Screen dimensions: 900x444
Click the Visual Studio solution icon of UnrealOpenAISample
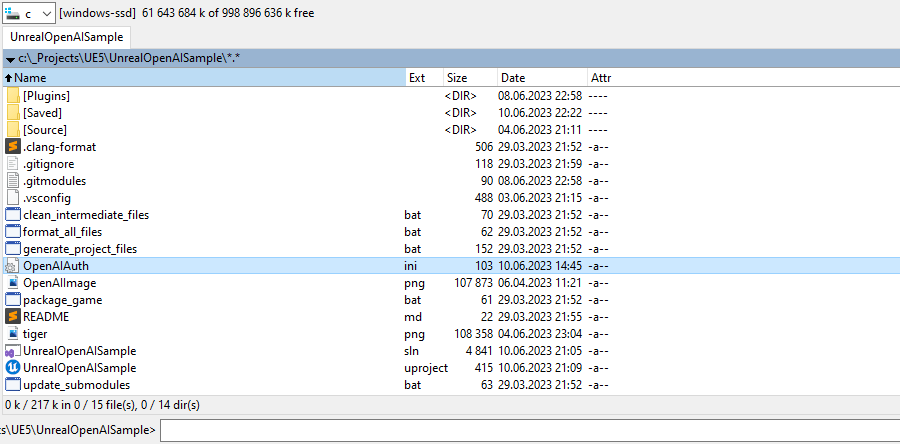click(13, 351)
